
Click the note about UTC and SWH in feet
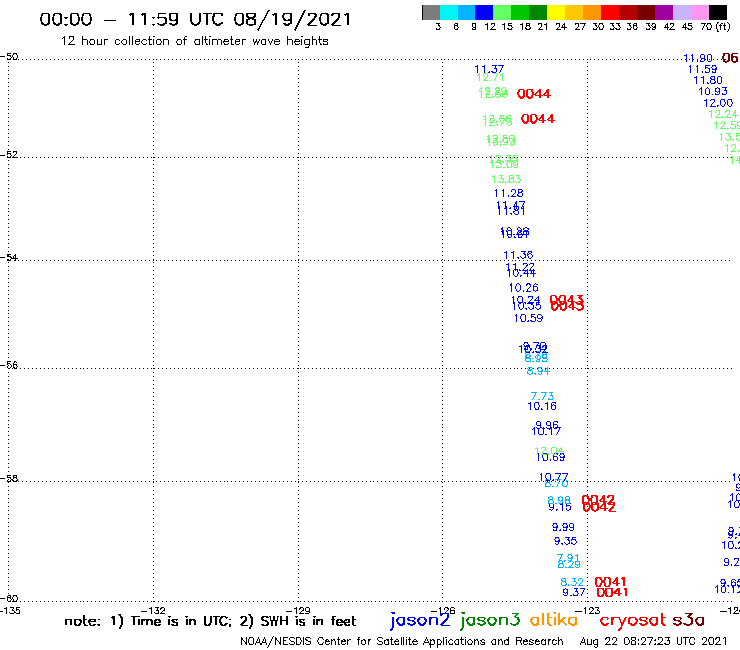pos(210,621)
